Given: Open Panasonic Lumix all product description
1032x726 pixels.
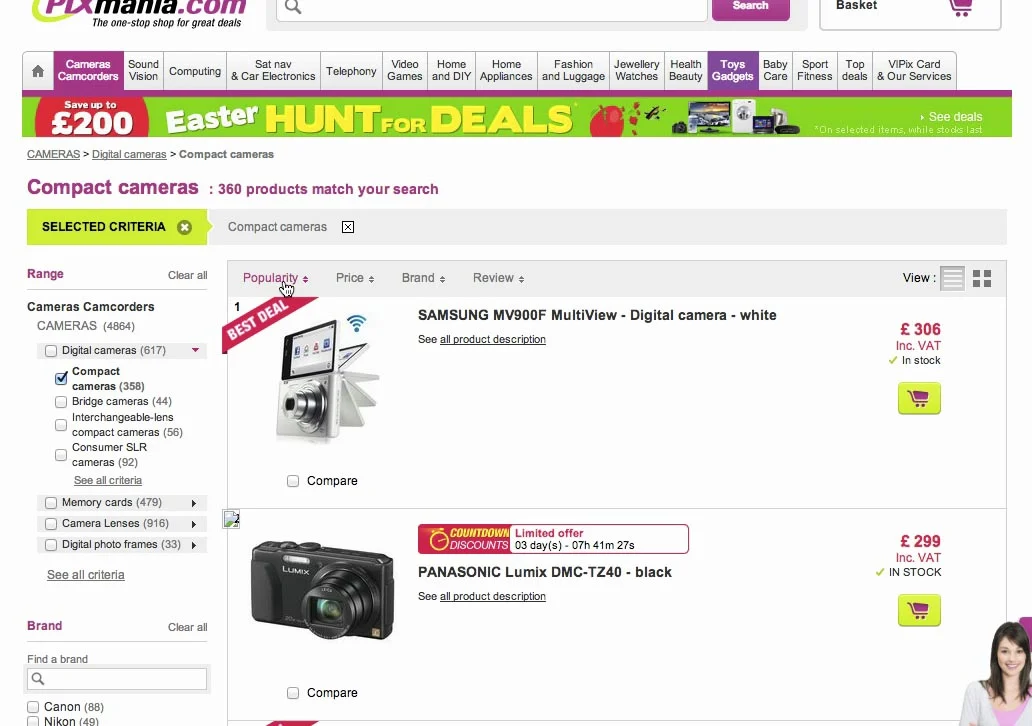Looking at the screenshot, I should pyautogui.click(x=492, y=596).
